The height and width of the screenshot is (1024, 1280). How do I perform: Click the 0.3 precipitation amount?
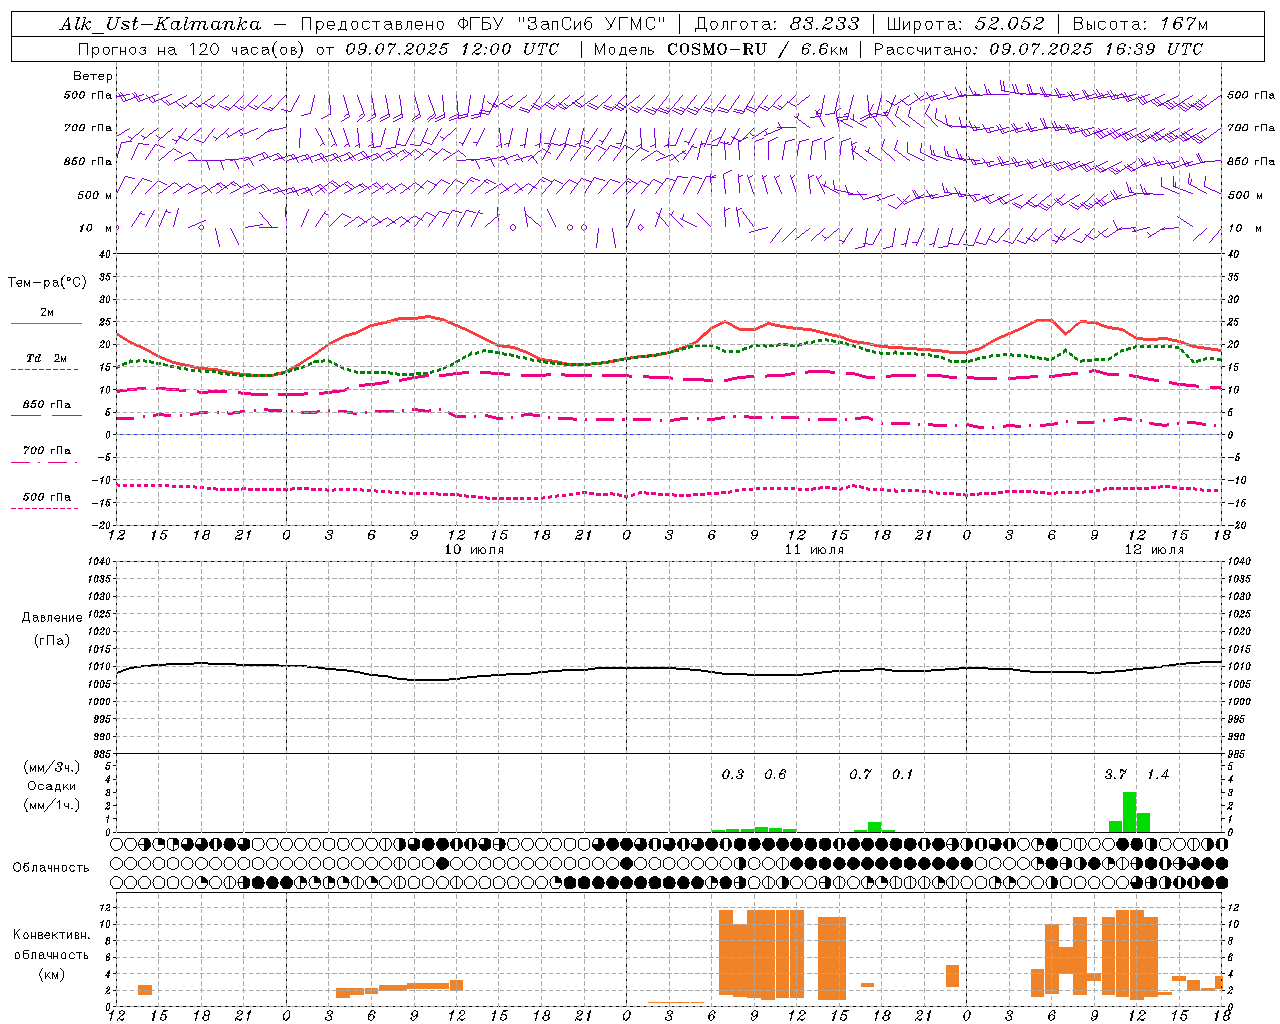click(733, 774)
